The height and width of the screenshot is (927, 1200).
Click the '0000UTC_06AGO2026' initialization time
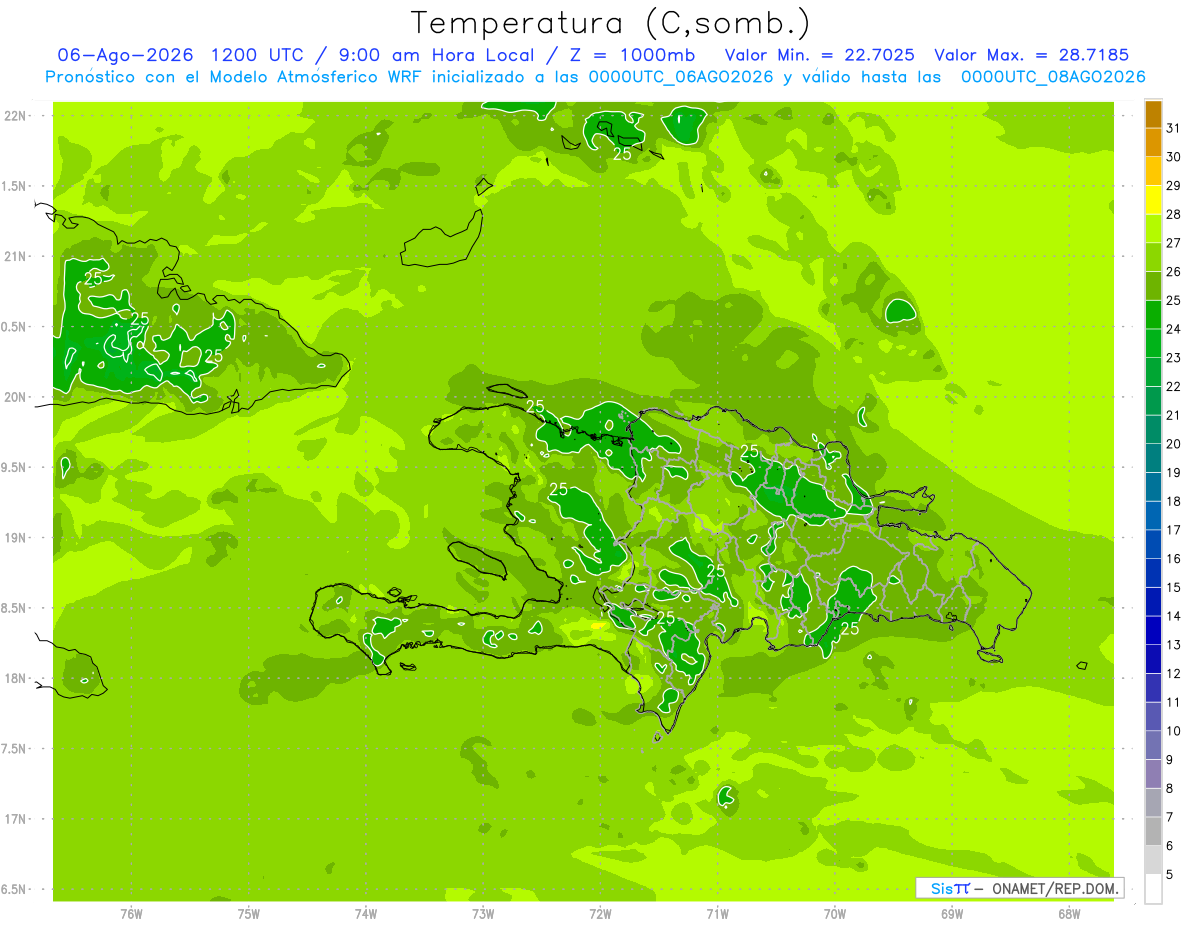tap(681, 76)
